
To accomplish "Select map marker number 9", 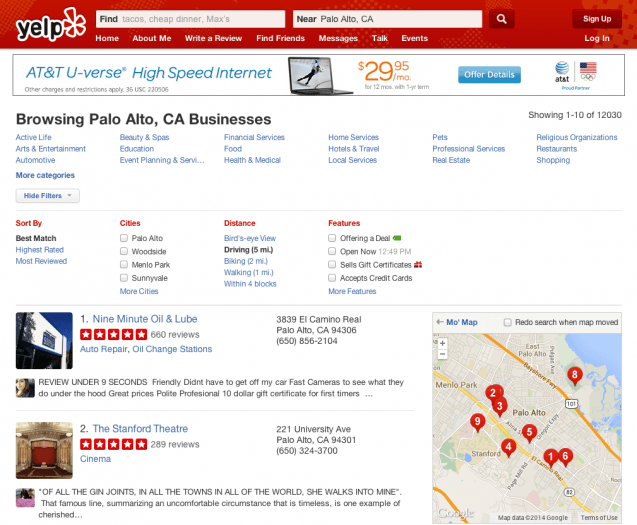I will 478,422.
